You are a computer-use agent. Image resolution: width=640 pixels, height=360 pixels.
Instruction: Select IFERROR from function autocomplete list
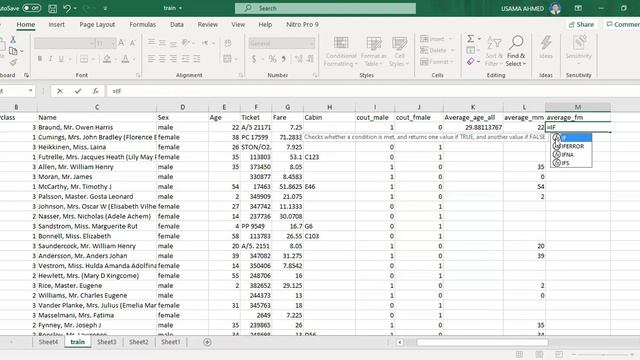click(x=571, y=146)
